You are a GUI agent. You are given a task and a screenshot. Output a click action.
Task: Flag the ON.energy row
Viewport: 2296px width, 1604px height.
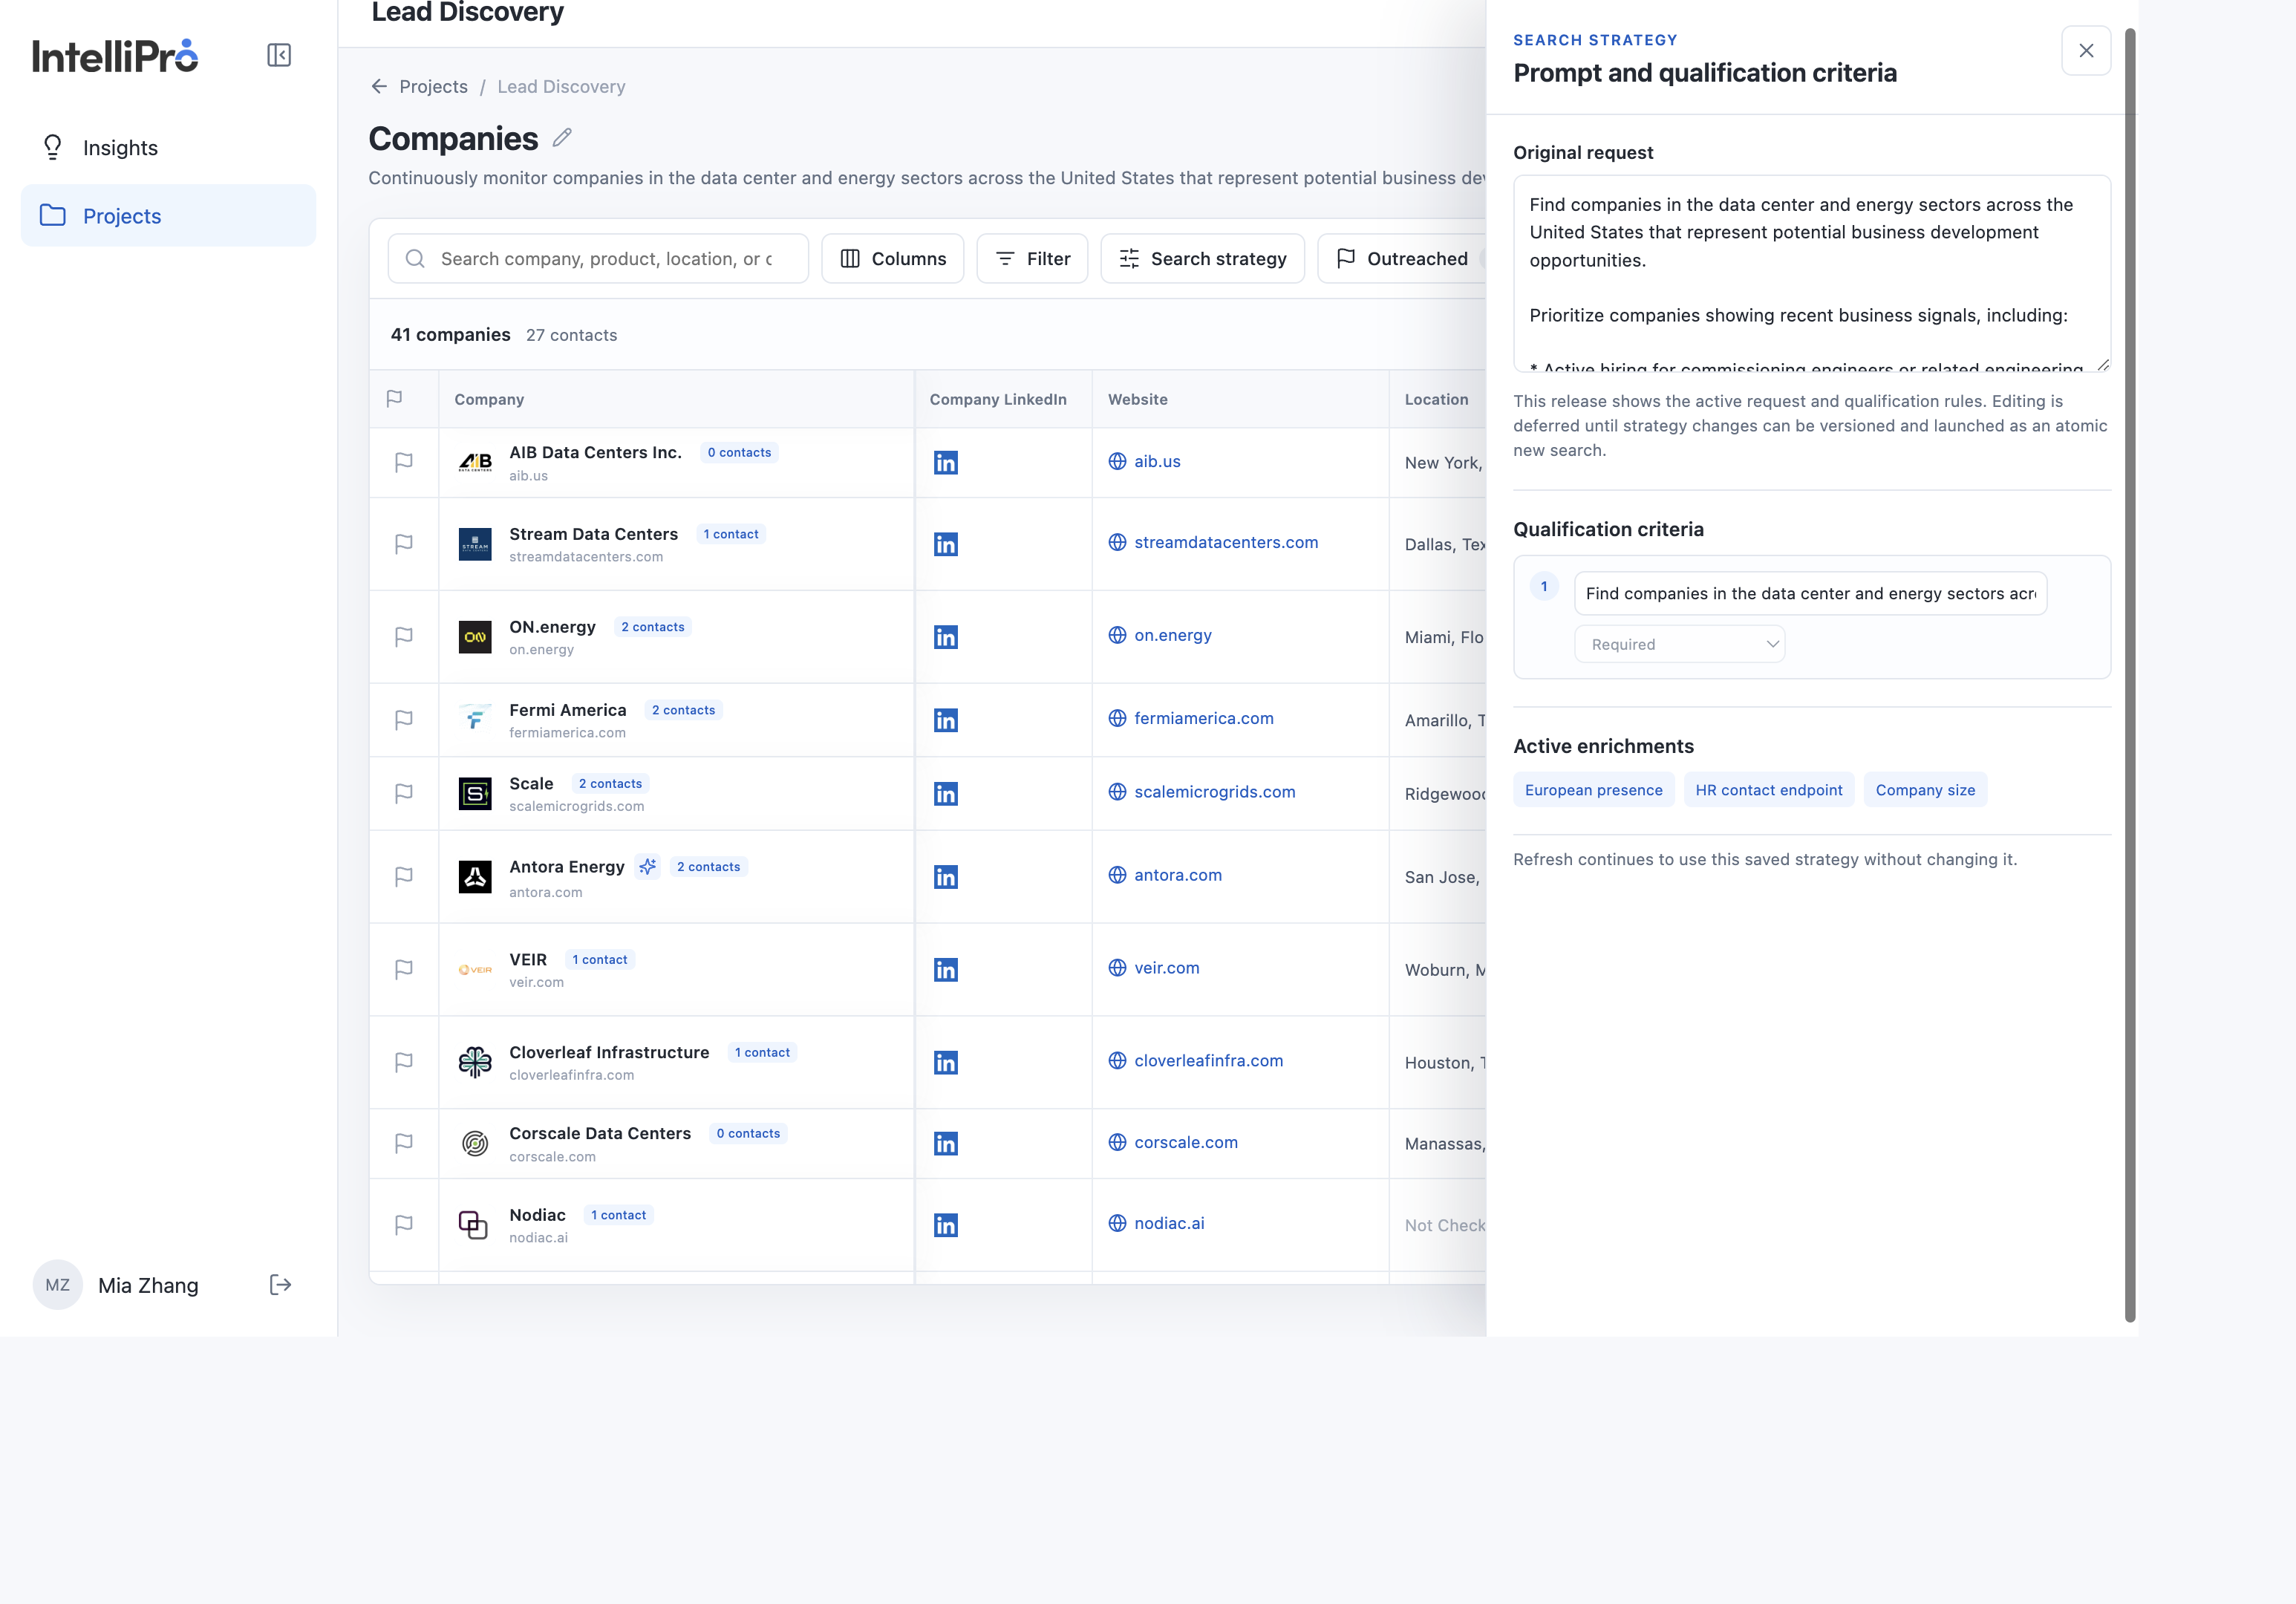point(404,637)
